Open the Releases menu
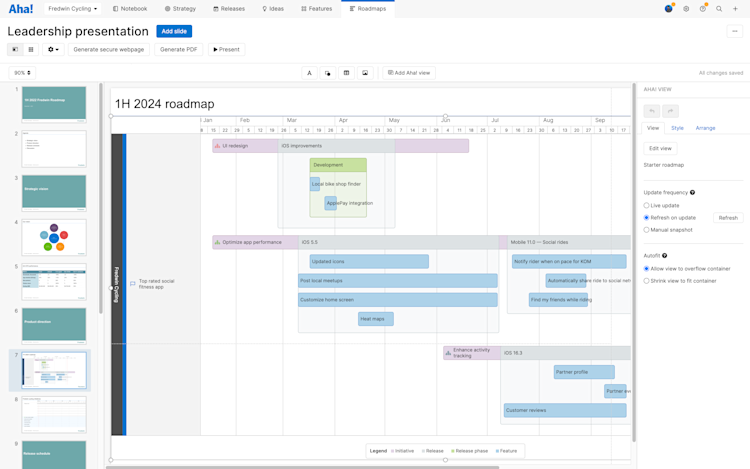This screenshot has height=469, width=750. [229, 9]
